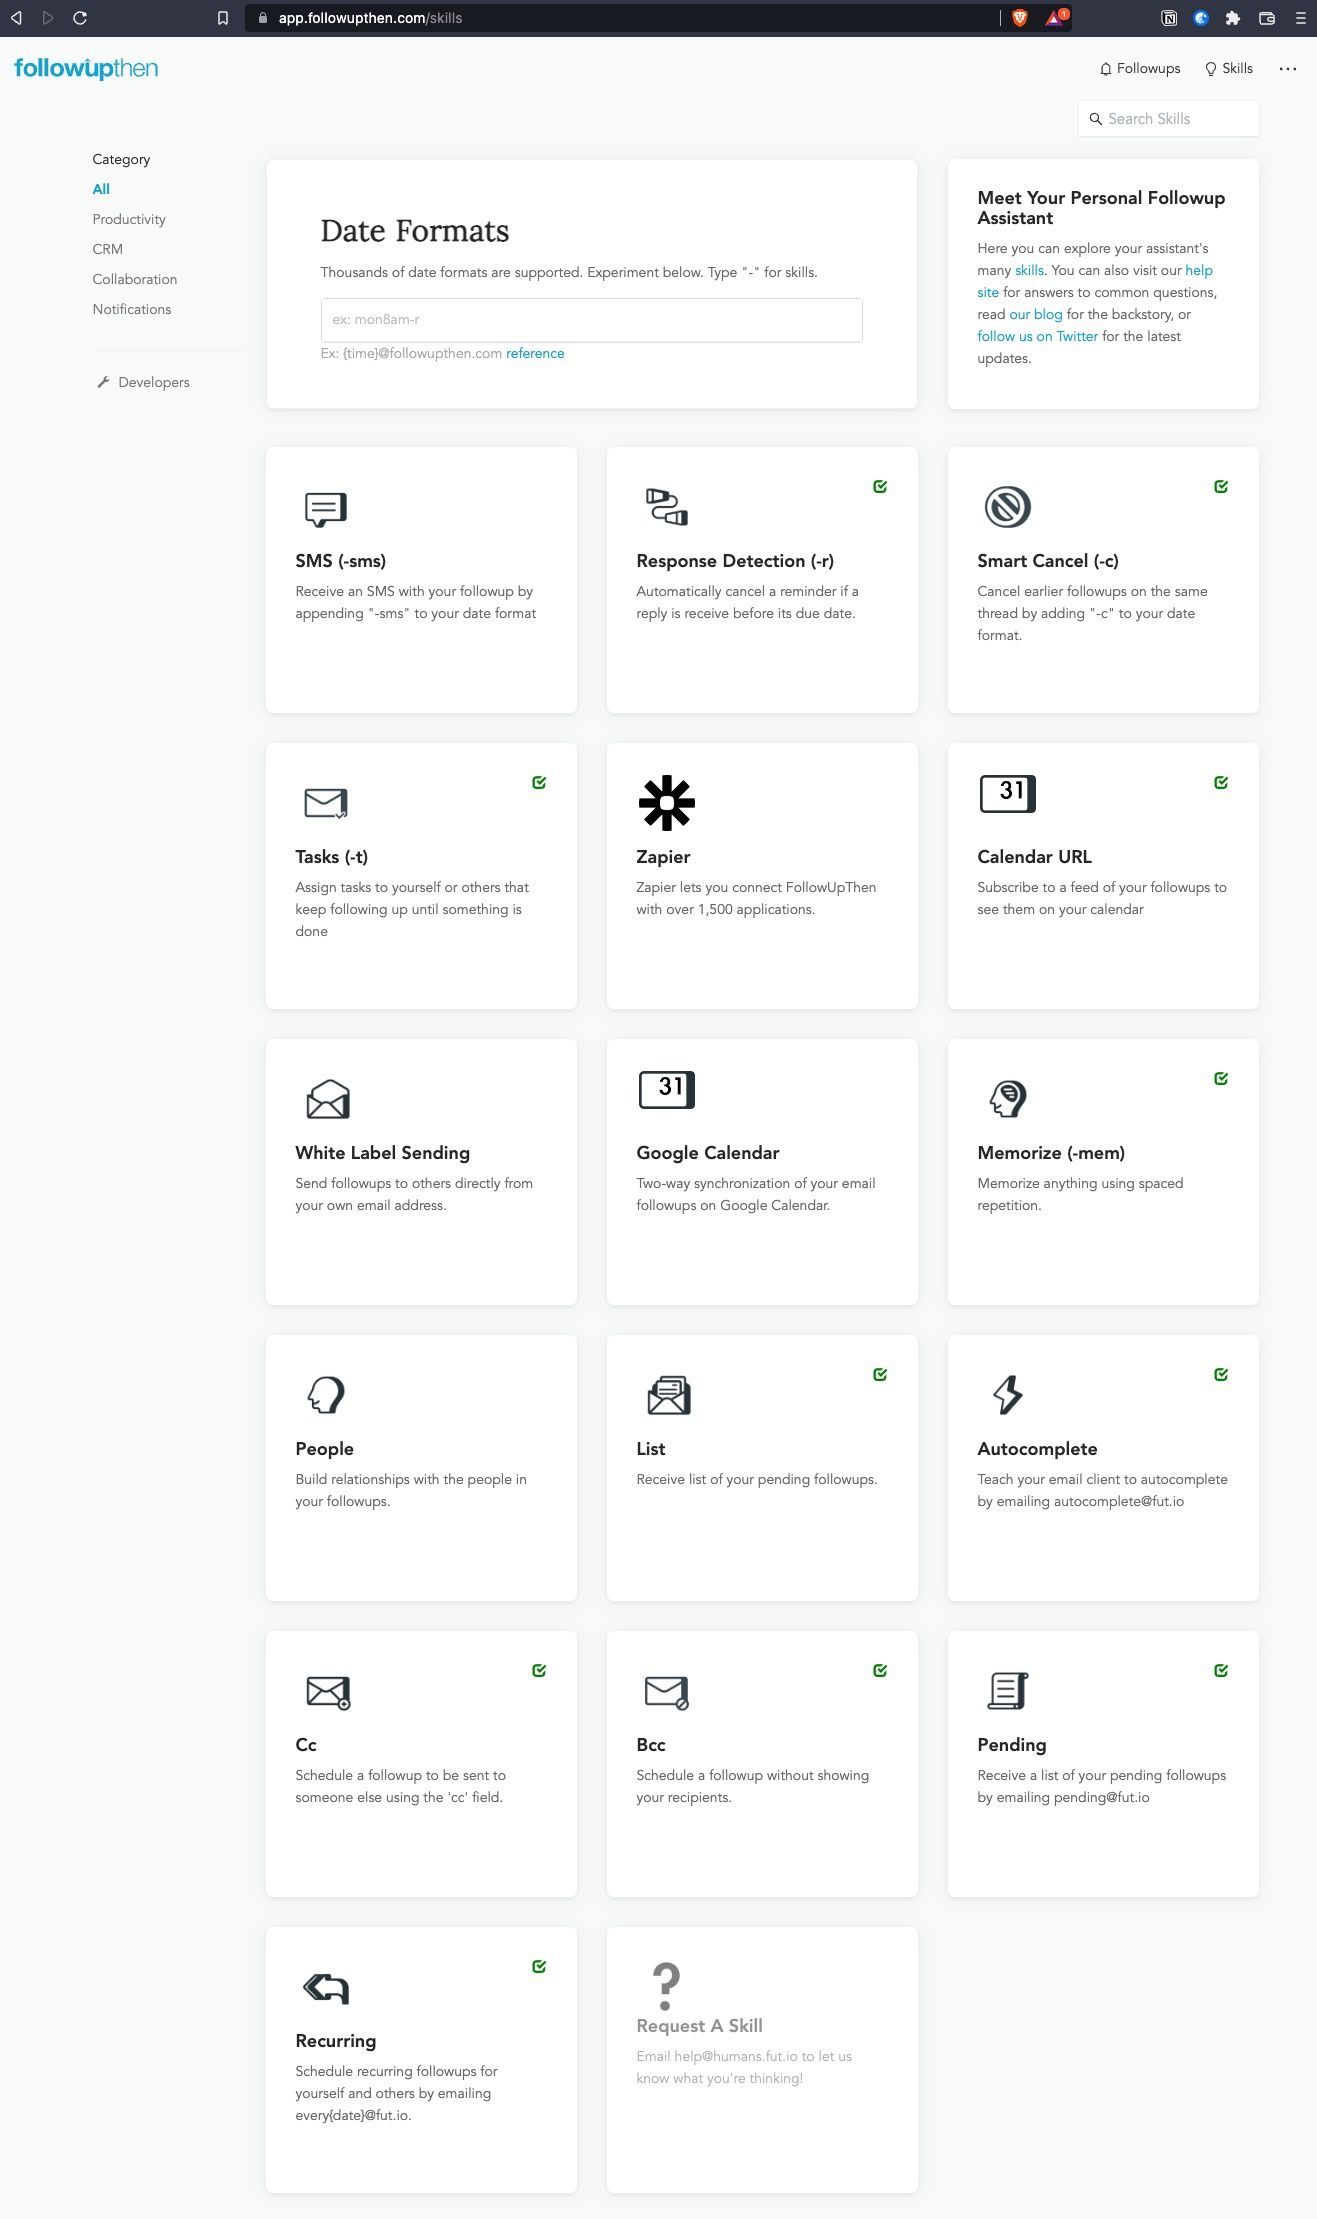Toggle the Bcc enabled checkmark
The image size is (1317, 2219).
(880, 1671)
